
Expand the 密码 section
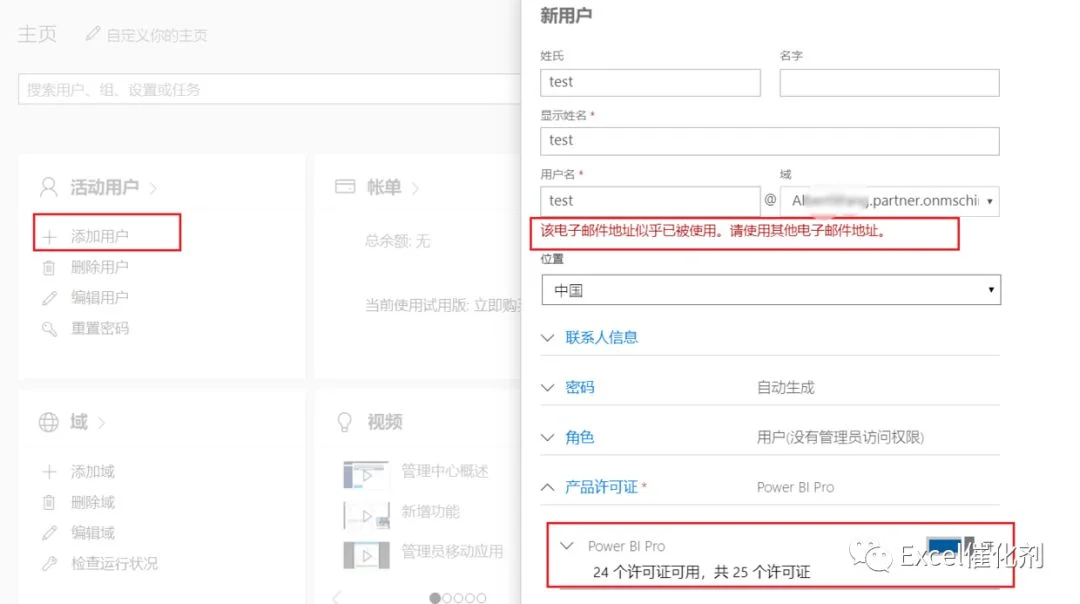579,387
